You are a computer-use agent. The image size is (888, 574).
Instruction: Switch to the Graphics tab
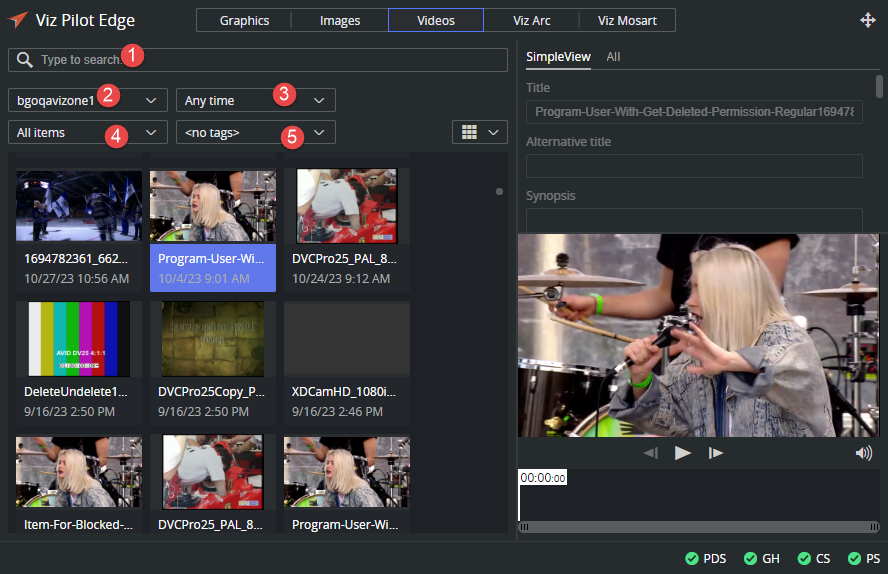(x=244, y=20)
